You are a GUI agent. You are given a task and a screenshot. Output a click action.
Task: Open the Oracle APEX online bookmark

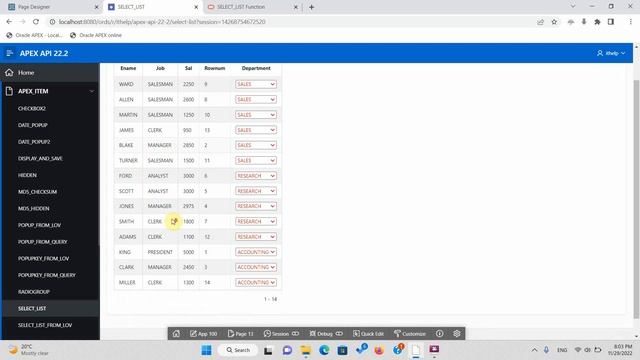96,35
